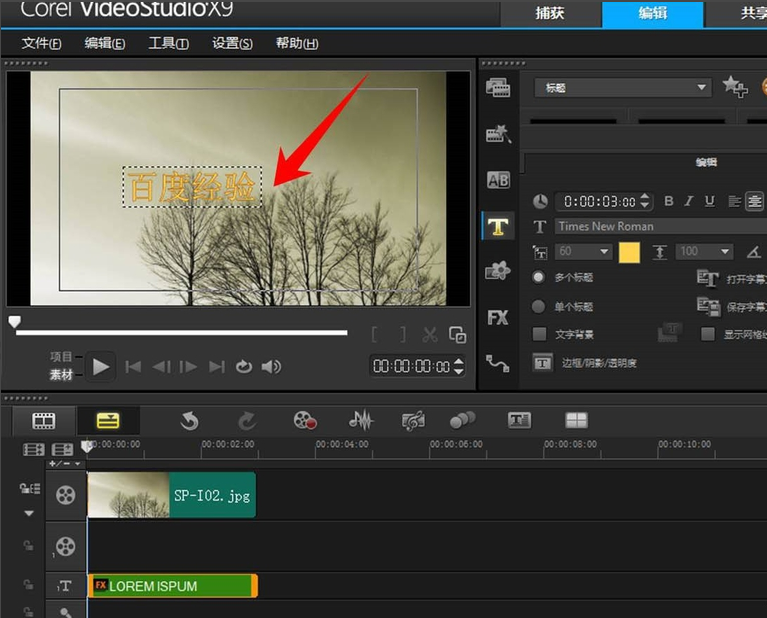Open the FX filter library icon
767x618 pixels.
tap(498, 318)
